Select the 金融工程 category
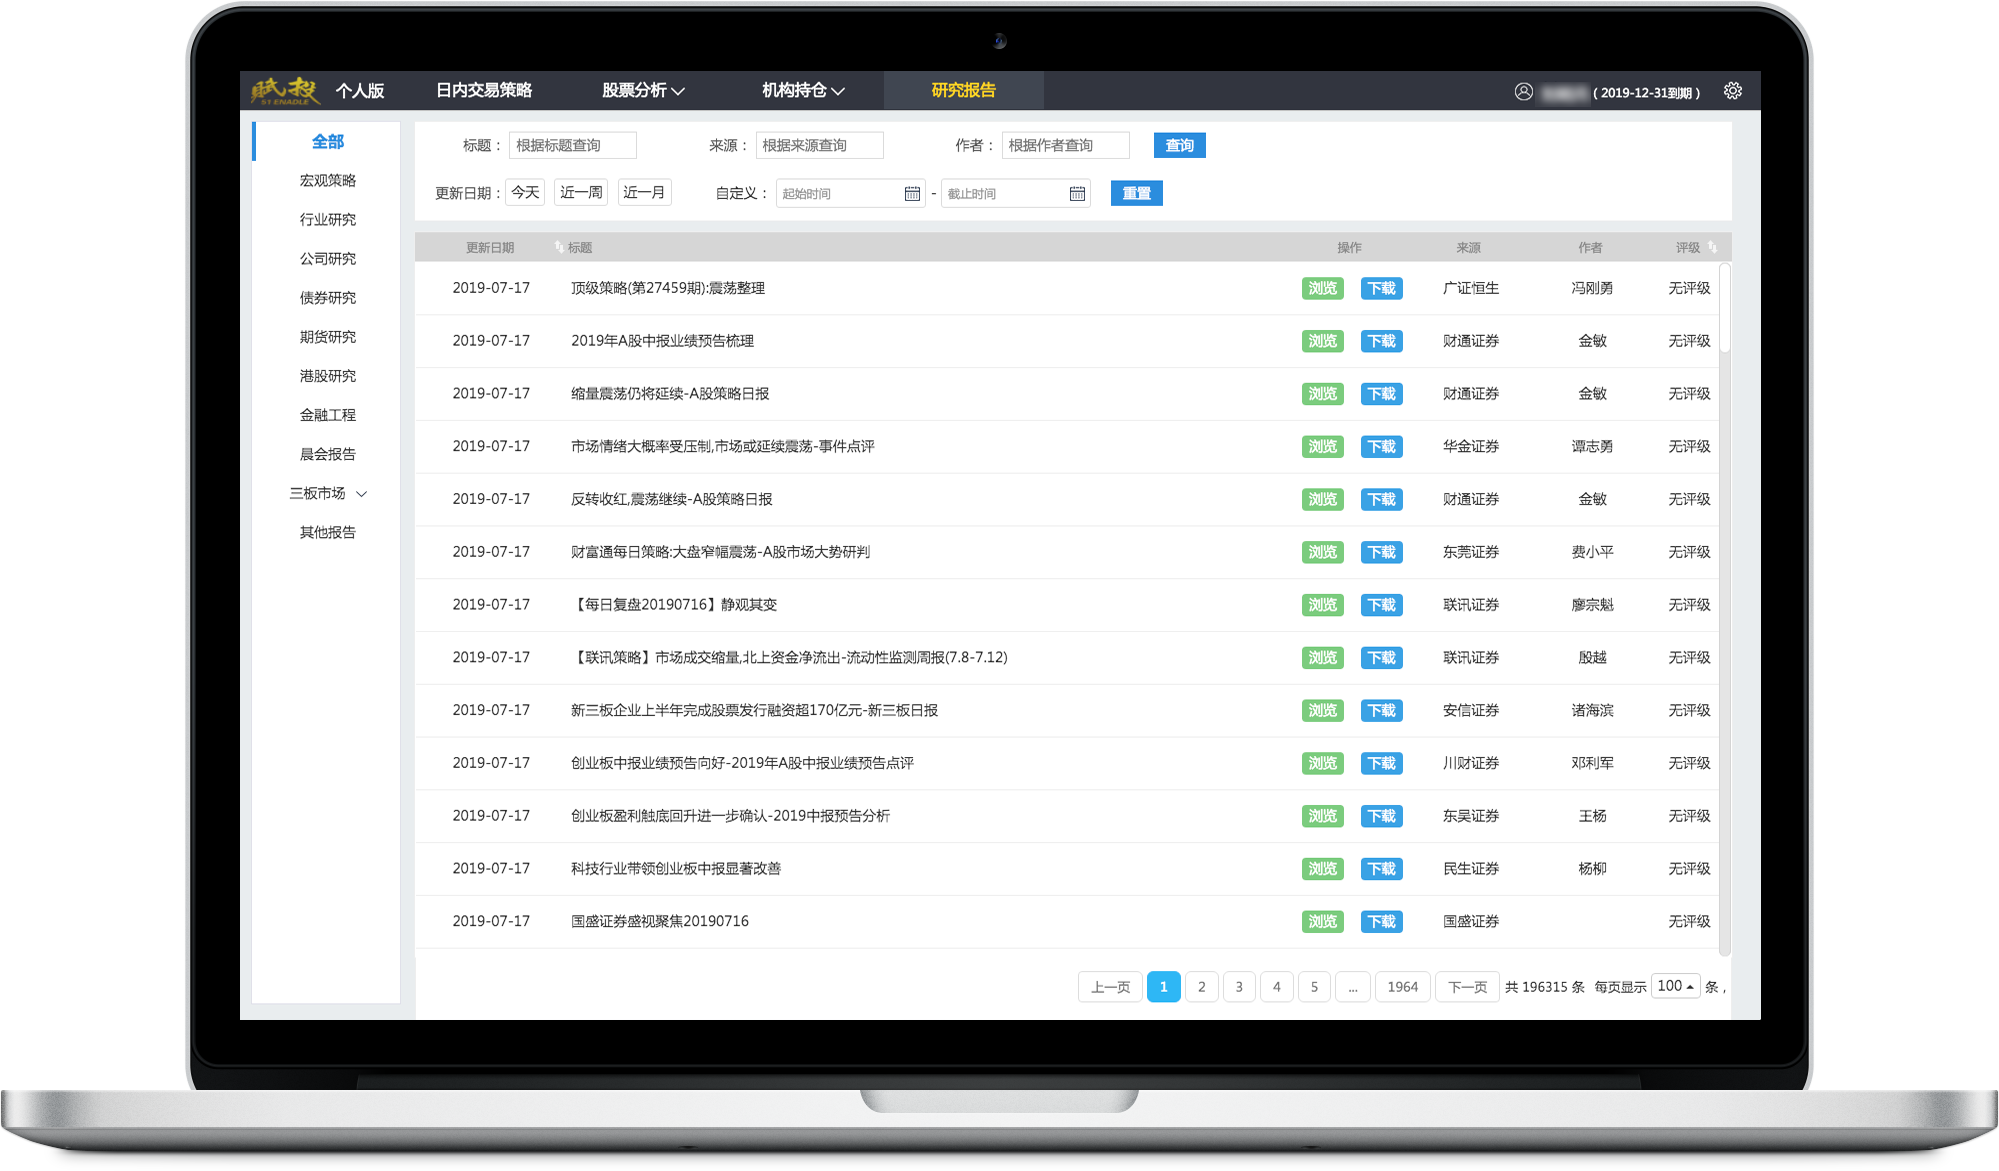Screen dimensions: 1999x1171 click(327, 415)
